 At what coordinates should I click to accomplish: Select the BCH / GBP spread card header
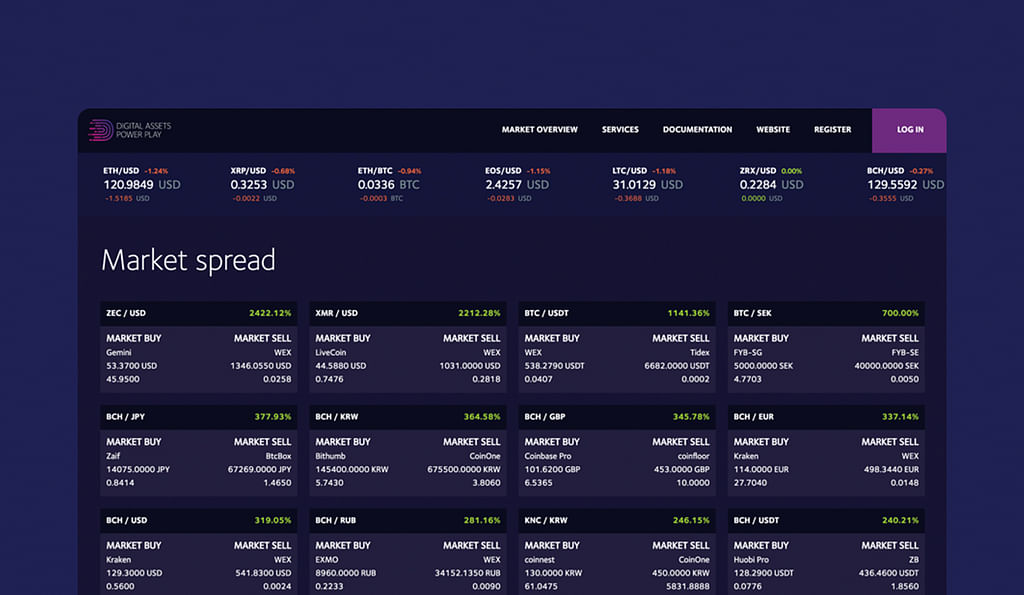tap(616, 417)
